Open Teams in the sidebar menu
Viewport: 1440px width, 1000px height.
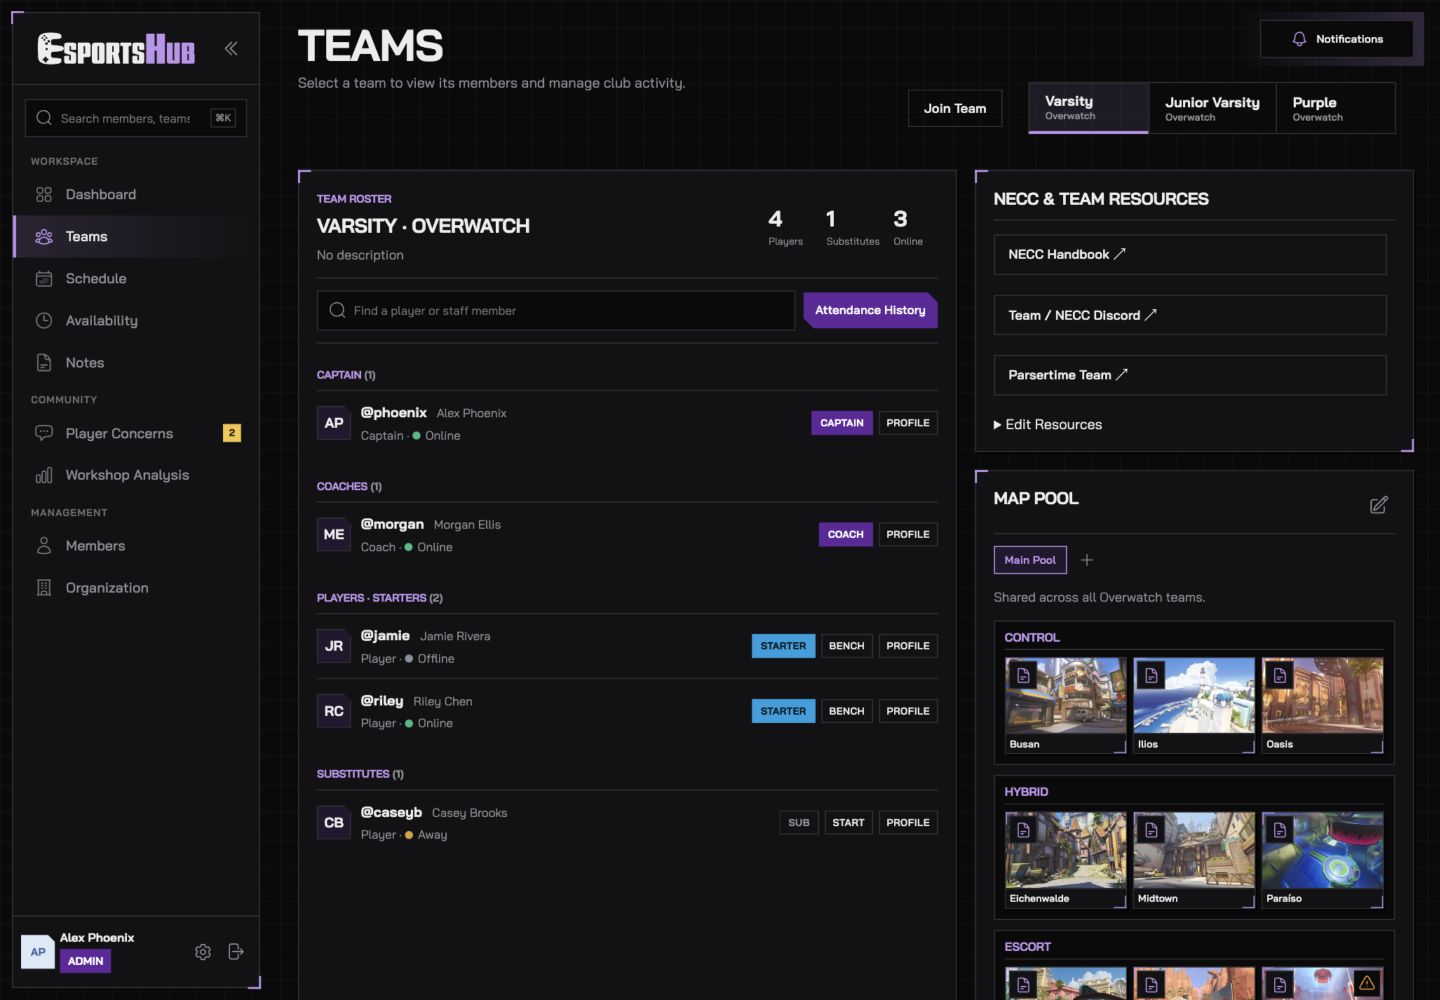pyautogui.click(x=136, y=237)
